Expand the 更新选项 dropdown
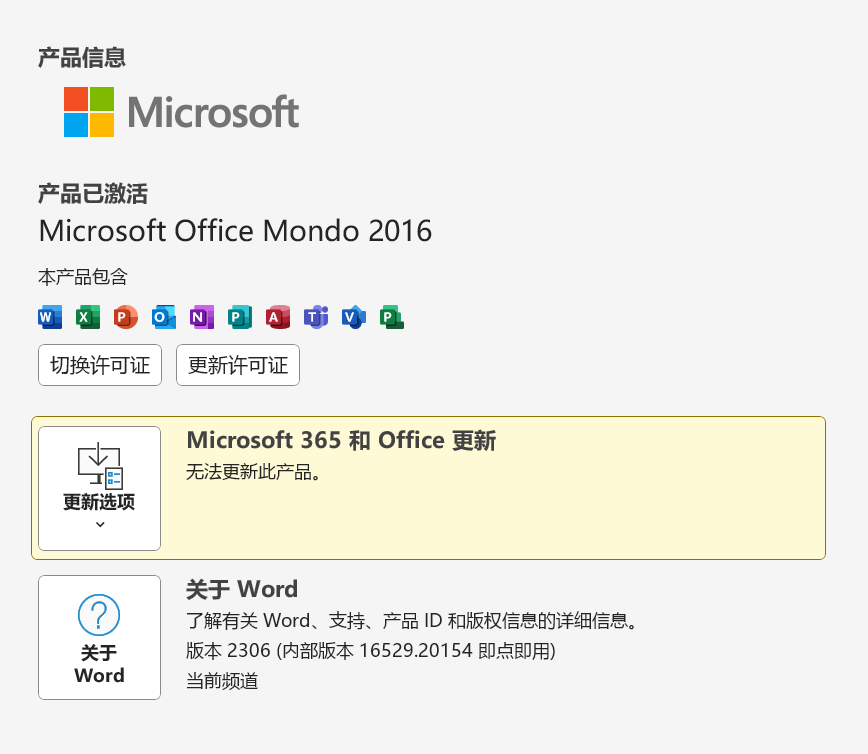Image resolution: width=868 pixels, height=754 pixels. coord(99,488)
